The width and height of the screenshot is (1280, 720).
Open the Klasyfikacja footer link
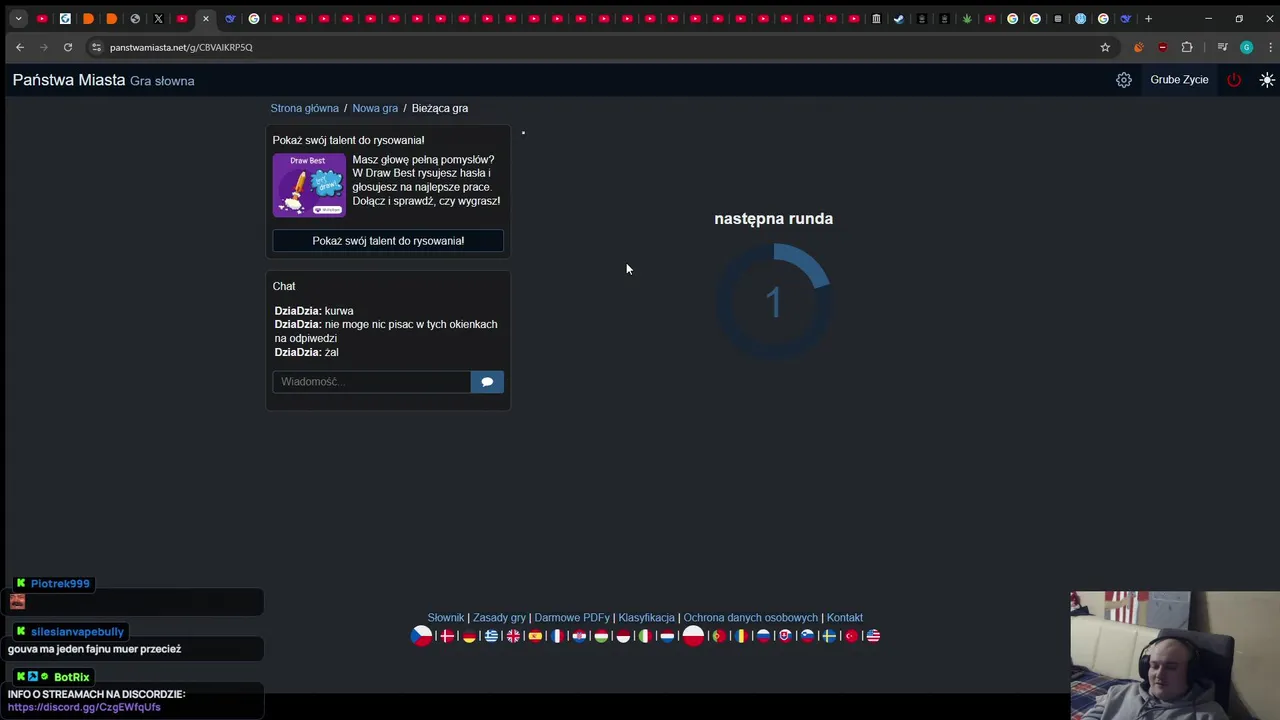(x=646, y=618)
